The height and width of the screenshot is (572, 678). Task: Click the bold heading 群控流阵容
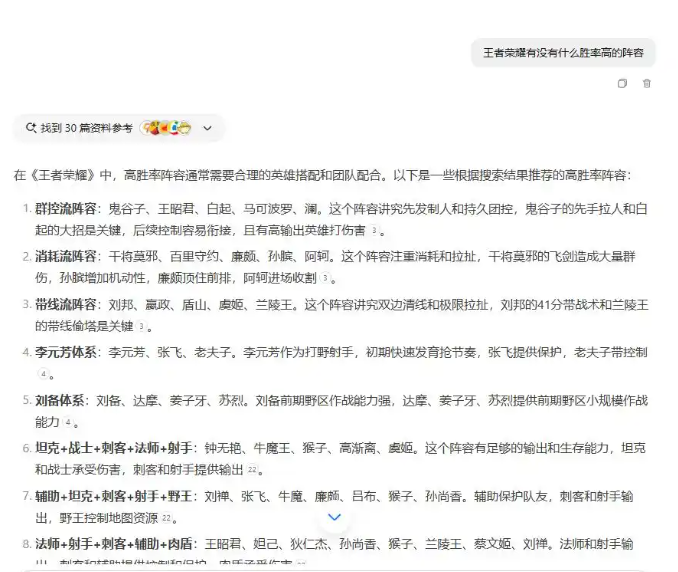(66, 209)
